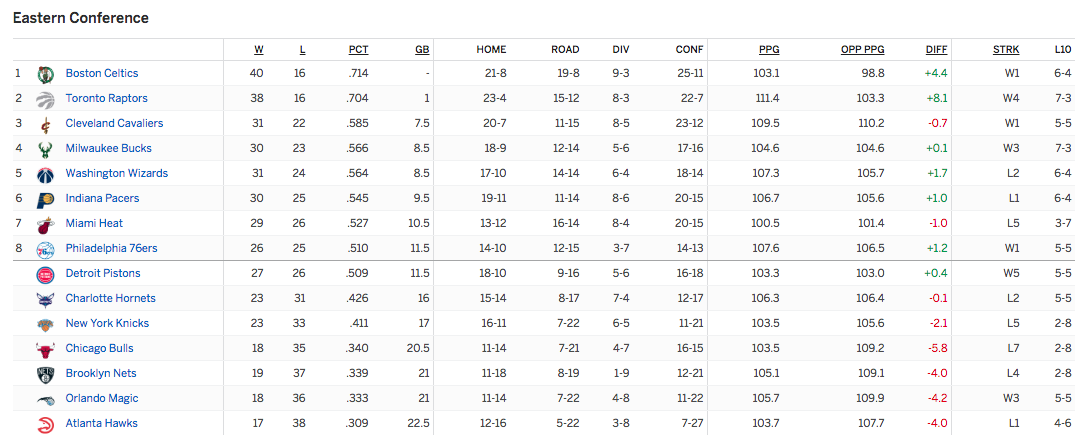Click the Toronto Raptors logo icon
This screenshot has width=1091, height=444.
point(45,99)
